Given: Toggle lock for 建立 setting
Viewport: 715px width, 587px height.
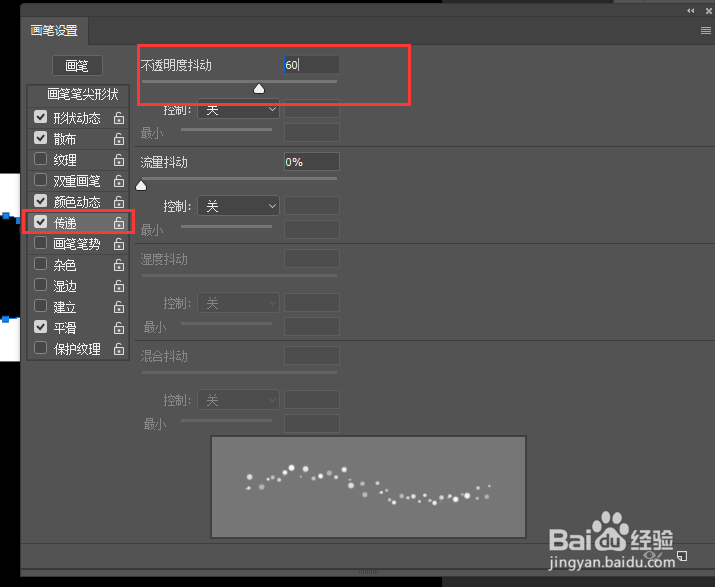Looking at the screenshot, I should click(x=119, y=307).
